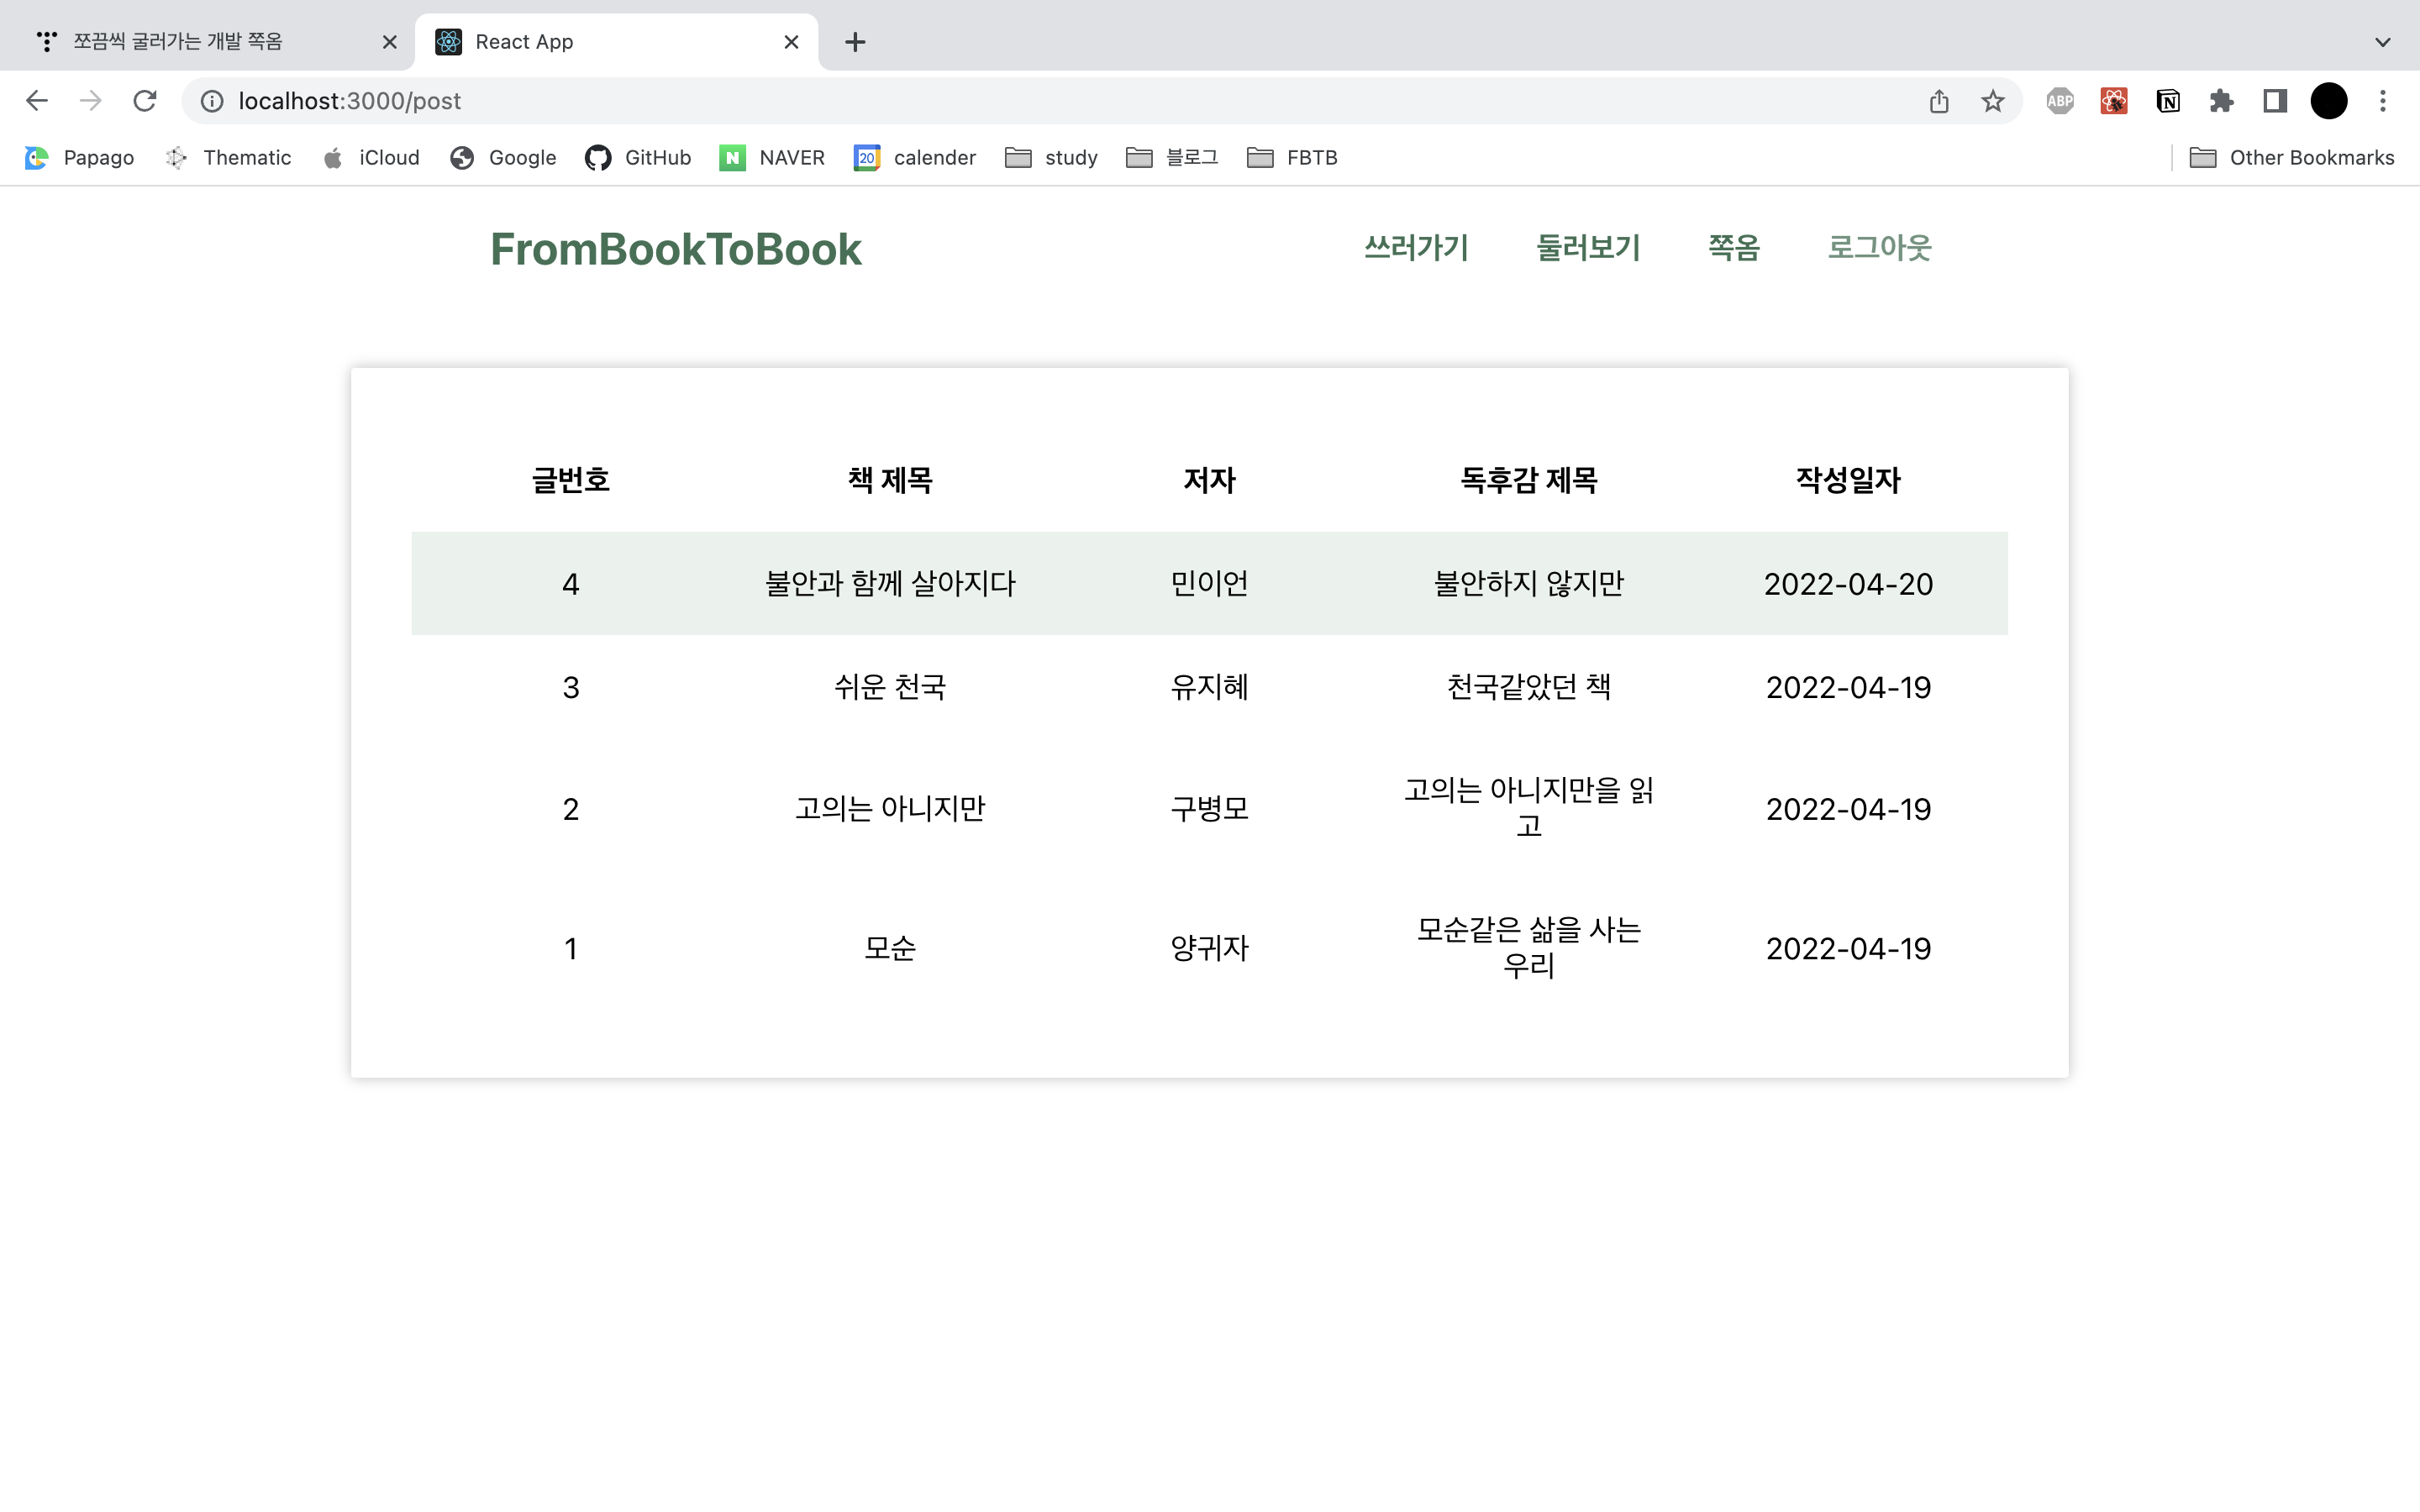Expand the tab search chevron
Viewport: 2420px width, 1512px height.
[2382, 42]
